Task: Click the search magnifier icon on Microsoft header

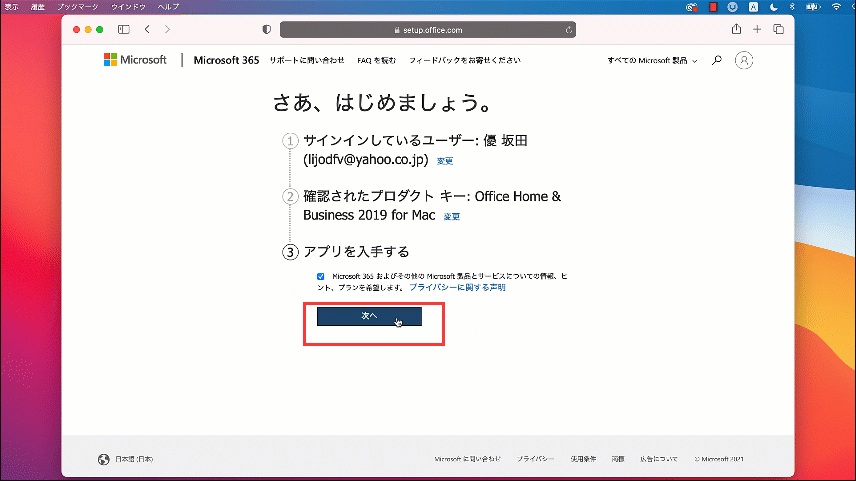Action: coord(716,60)
